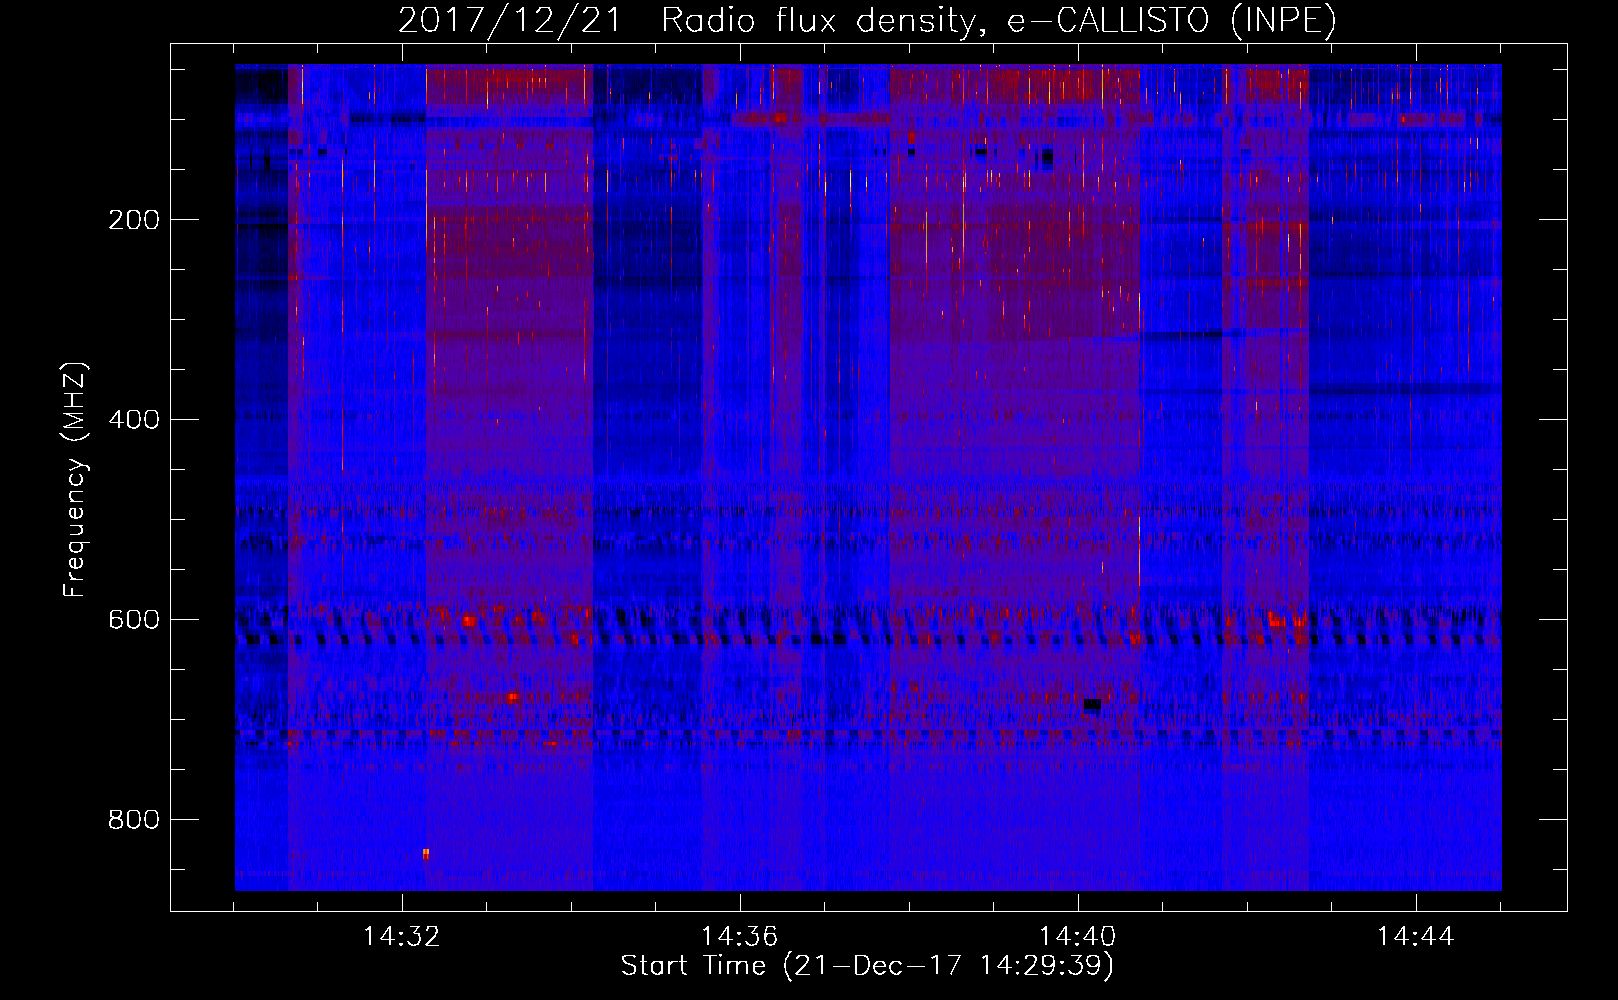
Task: Click the 14:36 time tick label
Action: point(739,937)
